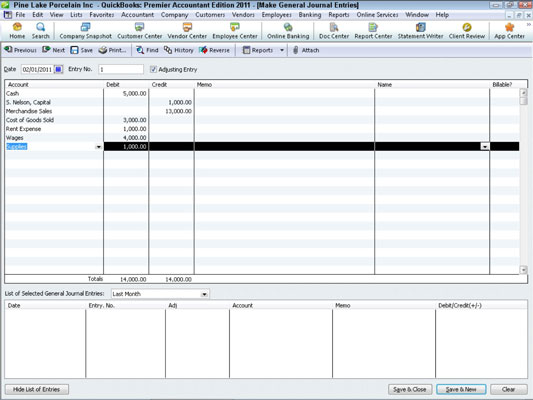
Task: Click the Attach paperclip icon
Action: point(295,50)
